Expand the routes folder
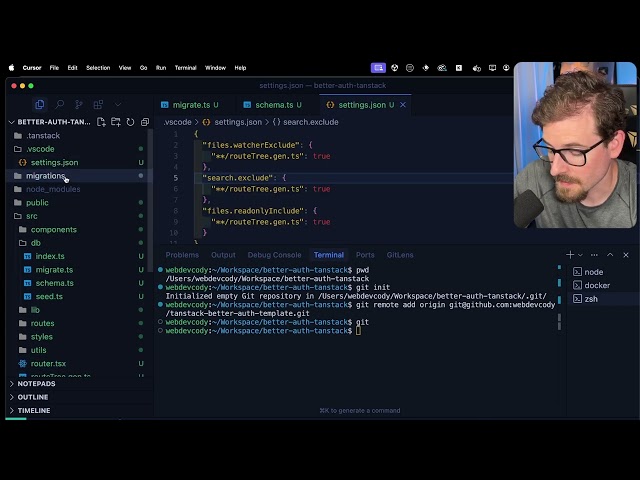The width and height of the screenshot is (640, 480). point(79,323)
